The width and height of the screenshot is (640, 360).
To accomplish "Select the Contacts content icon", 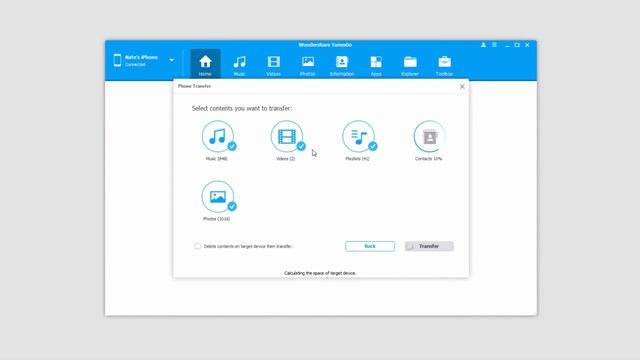I will (x=429, y=137).
